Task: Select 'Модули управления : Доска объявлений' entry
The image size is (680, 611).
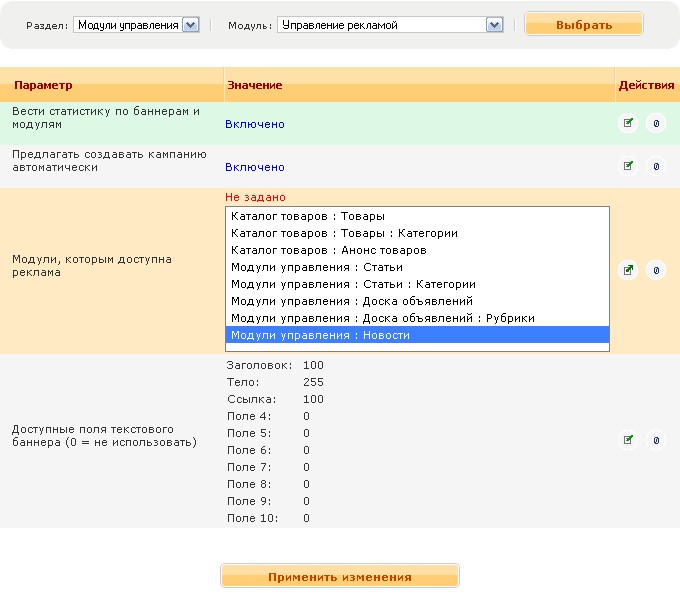Action: click(352, 301)
